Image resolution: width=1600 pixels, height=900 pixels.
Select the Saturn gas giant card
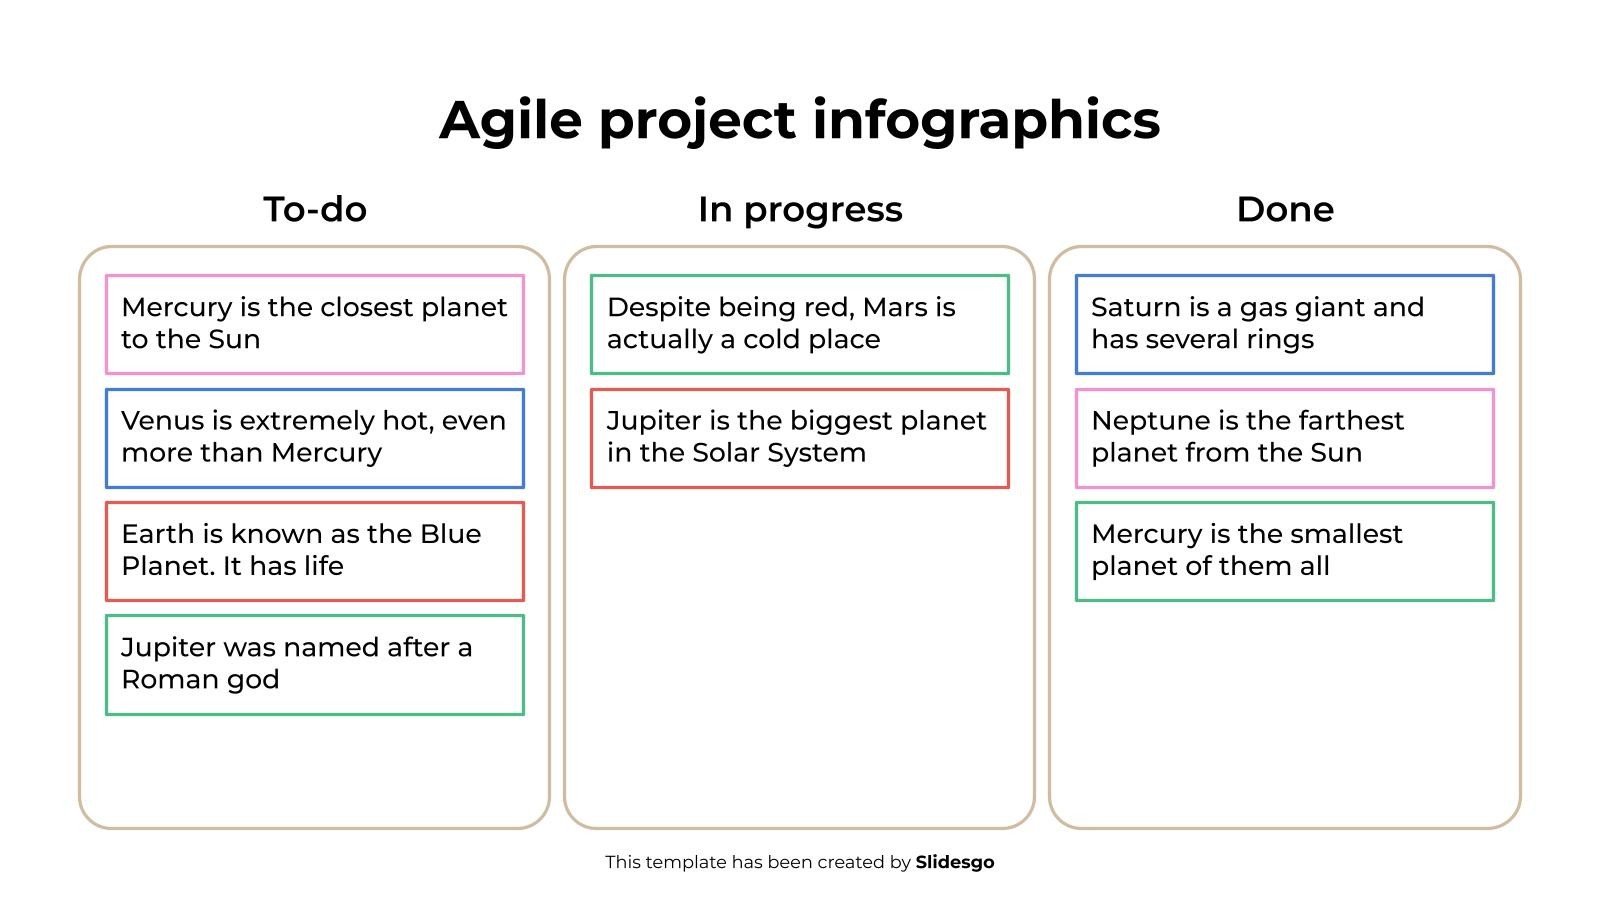(1285, 325)
